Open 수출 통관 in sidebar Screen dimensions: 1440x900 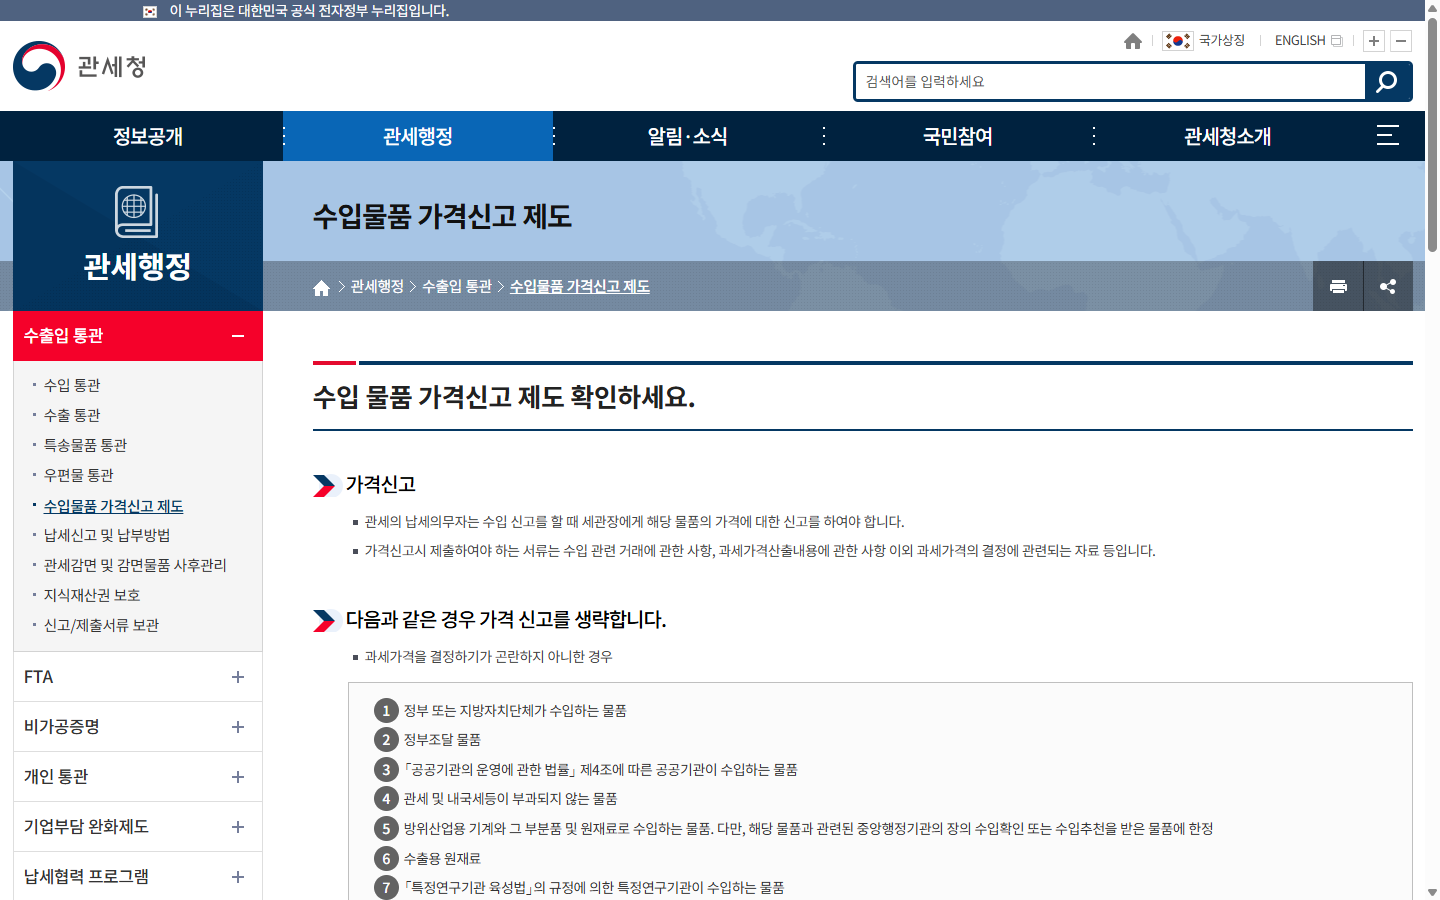point(72,415)
